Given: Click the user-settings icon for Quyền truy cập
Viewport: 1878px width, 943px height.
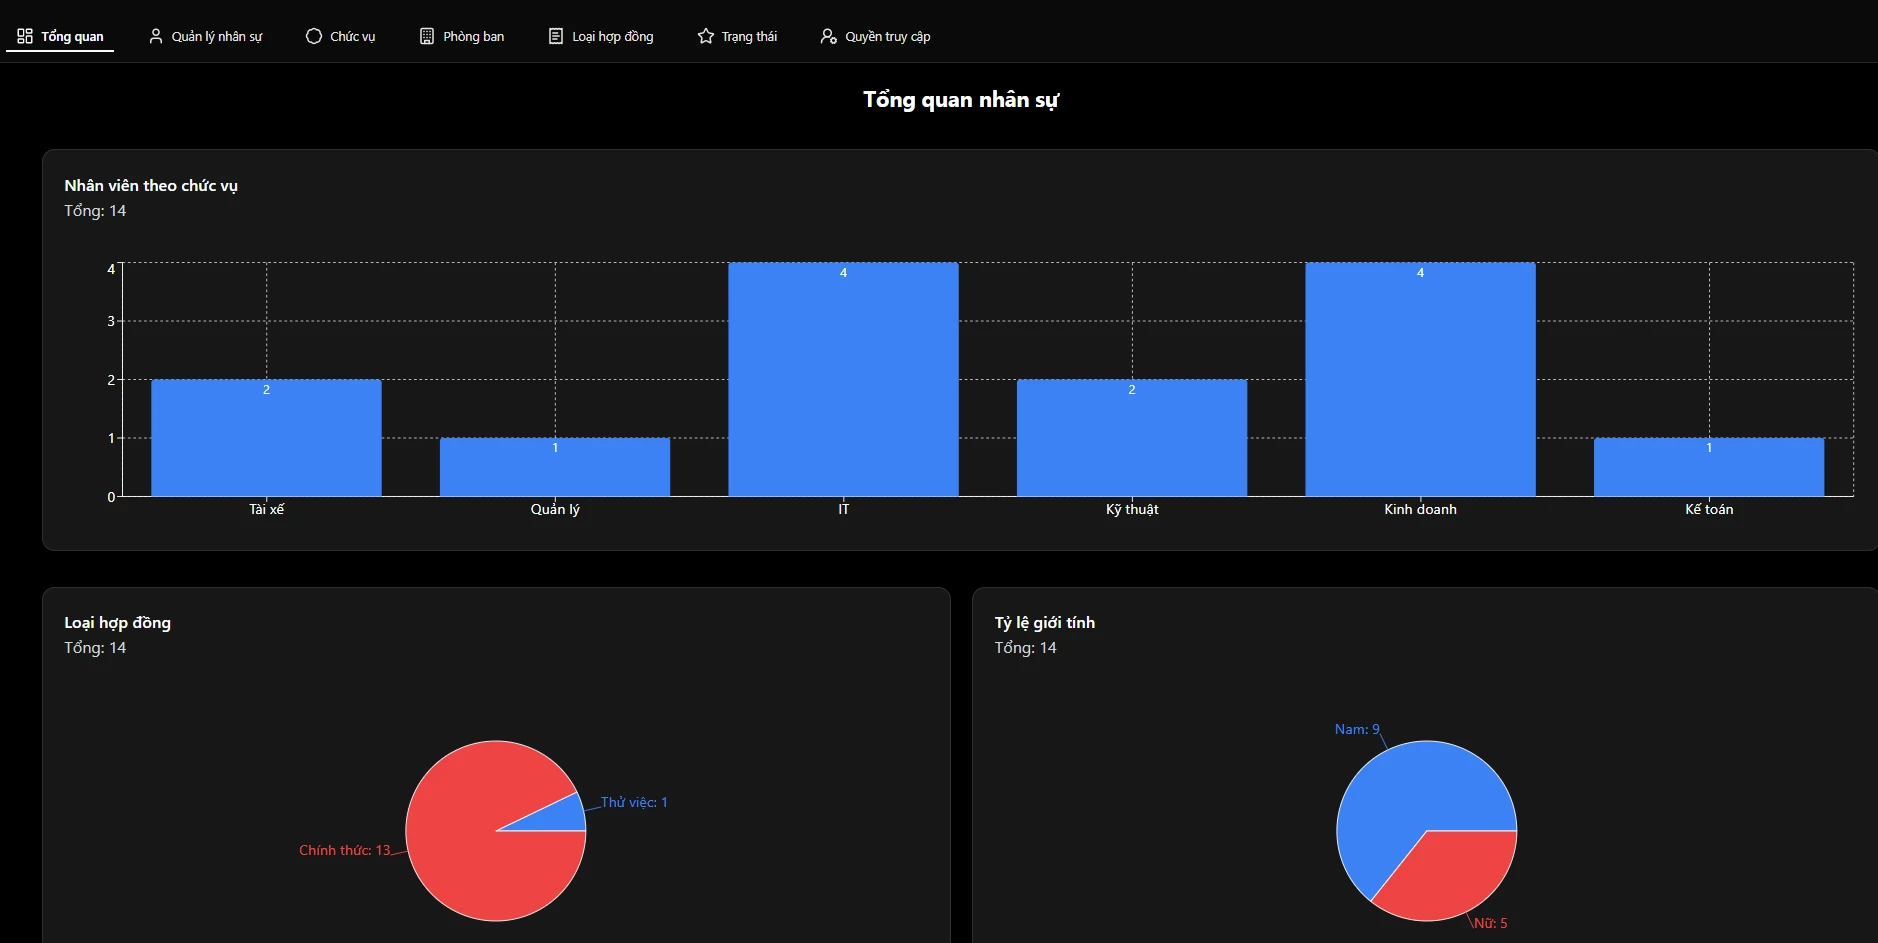Looking at the screenshot, I should coord(829,36).
